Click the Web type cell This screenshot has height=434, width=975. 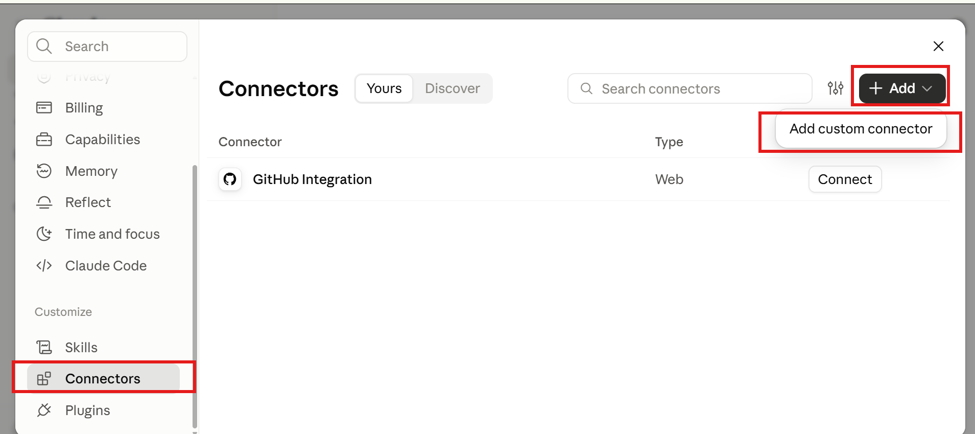(669, 180)
